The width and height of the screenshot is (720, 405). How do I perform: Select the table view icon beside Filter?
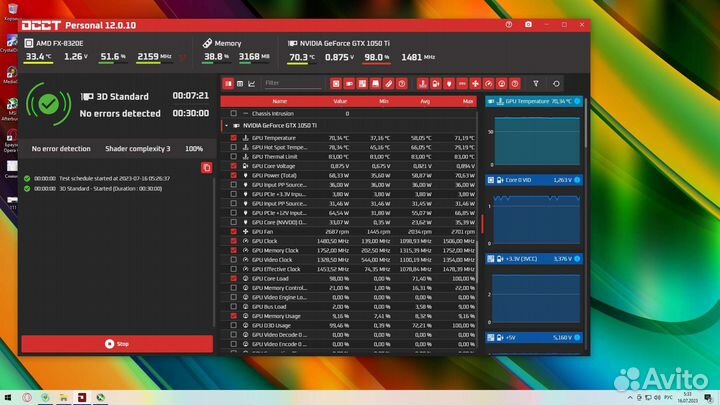pos(239,84)
